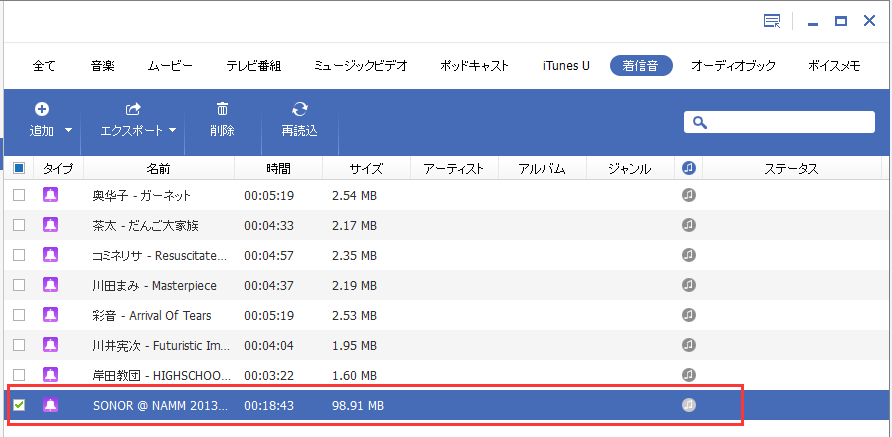Sort by the ジャンル column header
Image resolution: width=892 pixels, height=437 pixels.
pos(630,168)
